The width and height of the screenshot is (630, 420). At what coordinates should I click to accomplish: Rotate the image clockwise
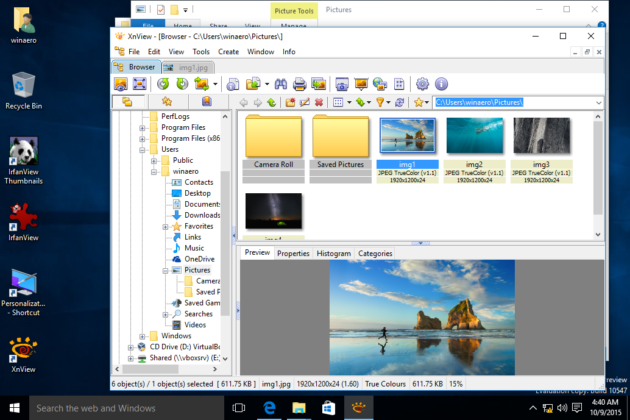[182, 84]
